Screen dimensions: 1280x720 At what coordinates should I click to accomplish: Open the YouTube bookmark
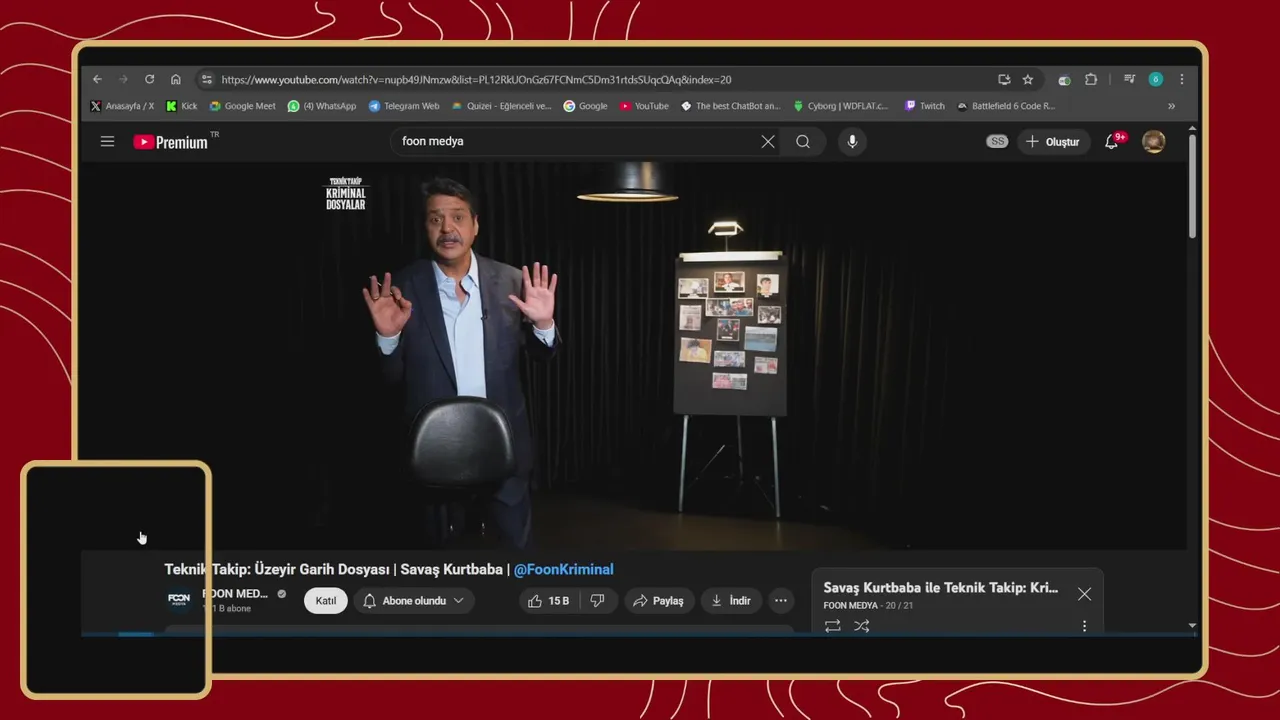click(644, 106)
